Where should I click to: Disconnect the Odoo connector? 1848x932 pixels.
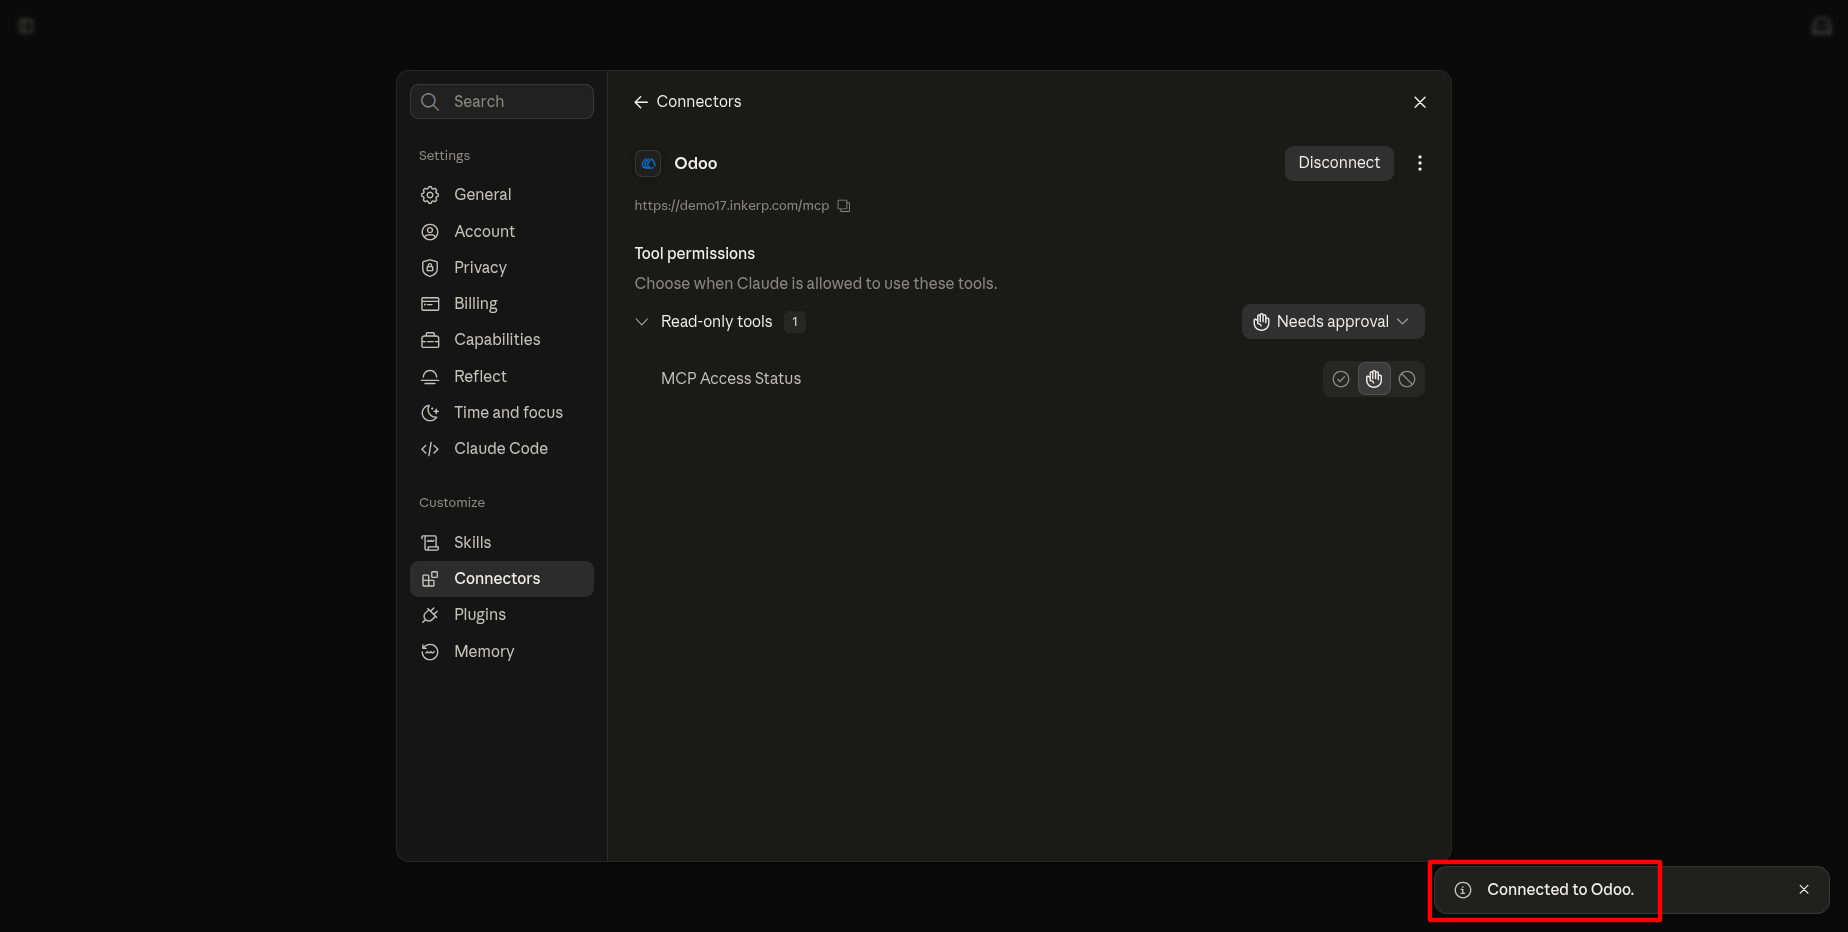(1338, 163)
